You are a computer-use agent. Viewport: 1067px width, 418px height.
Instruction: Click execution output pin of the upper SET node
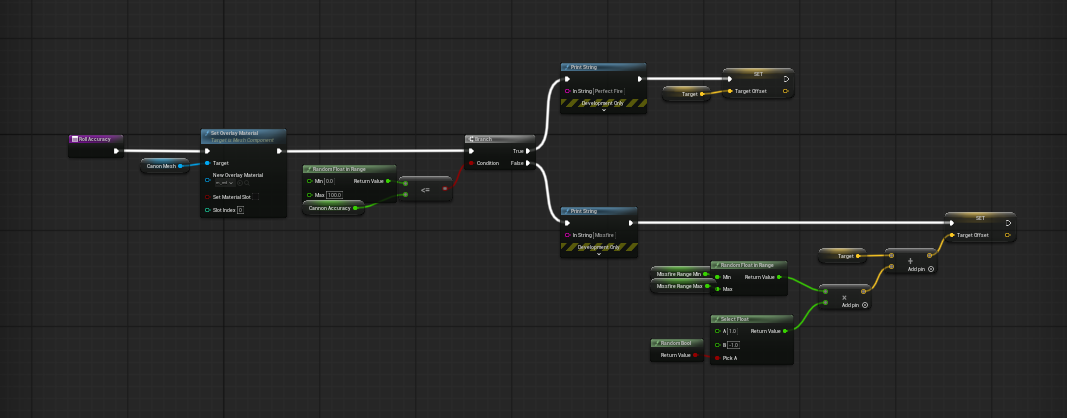(x=786, y=79)
